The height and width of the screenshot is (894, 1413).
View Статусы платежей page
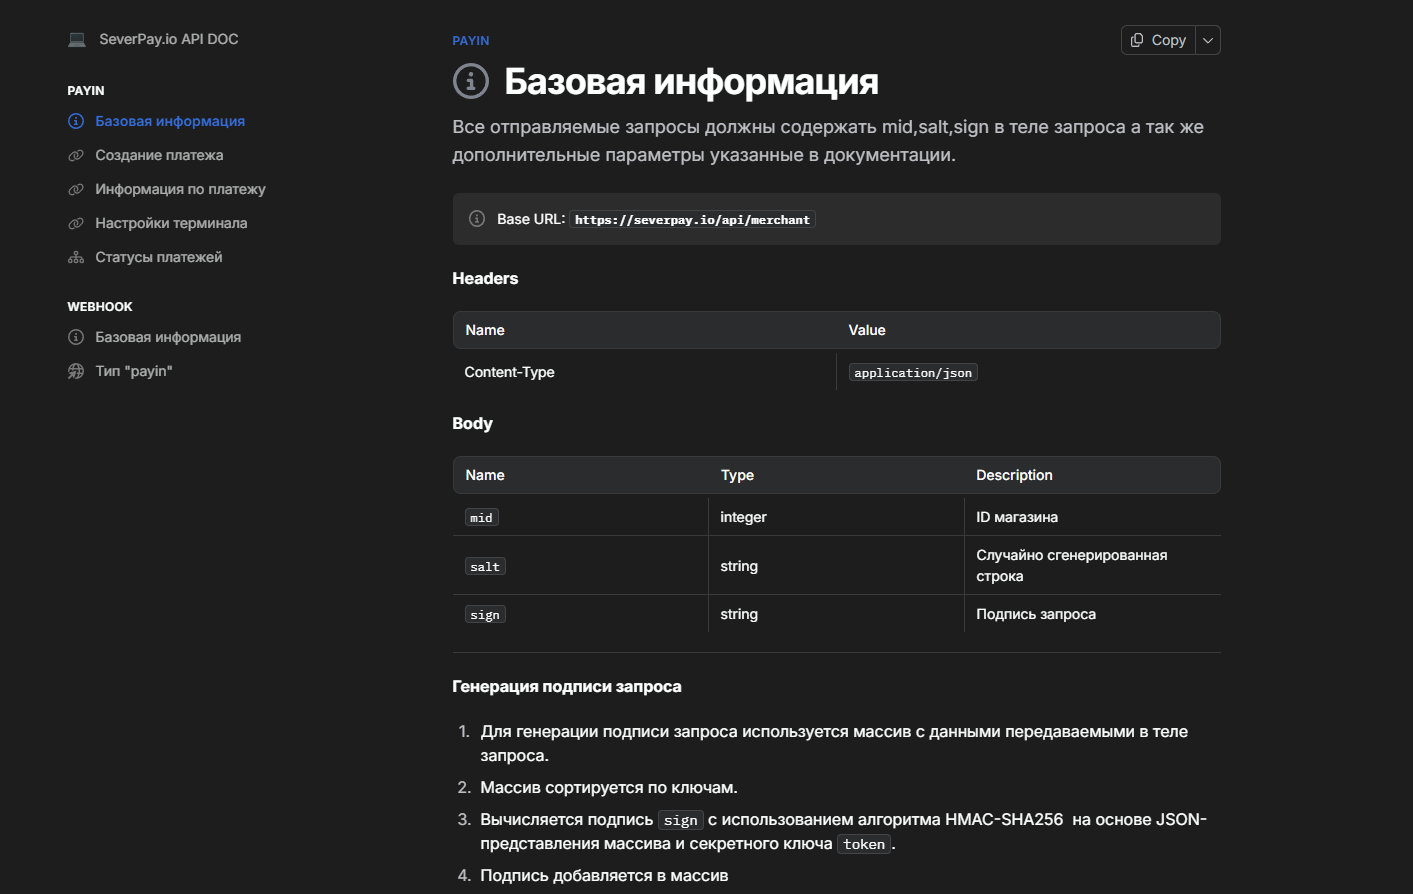(x=159, y=257)
